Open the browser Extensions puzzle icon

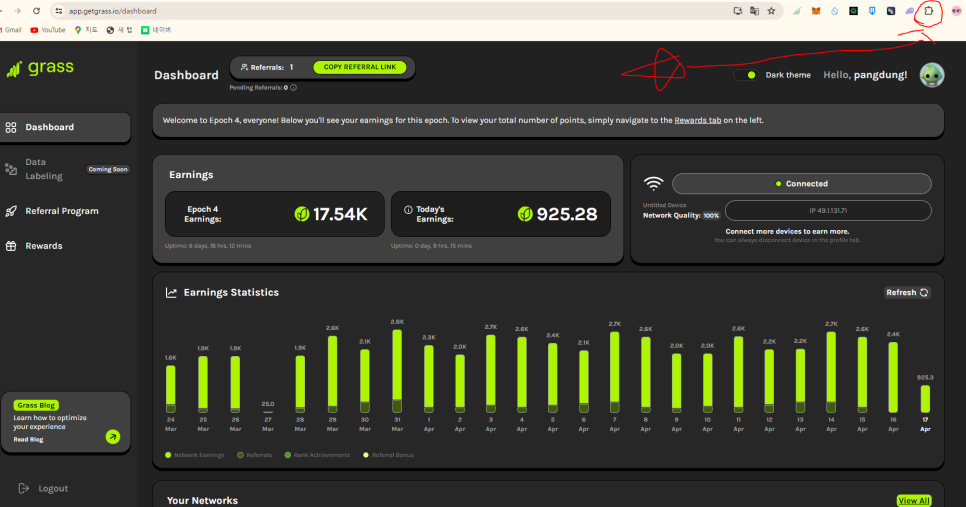(928, 11)
